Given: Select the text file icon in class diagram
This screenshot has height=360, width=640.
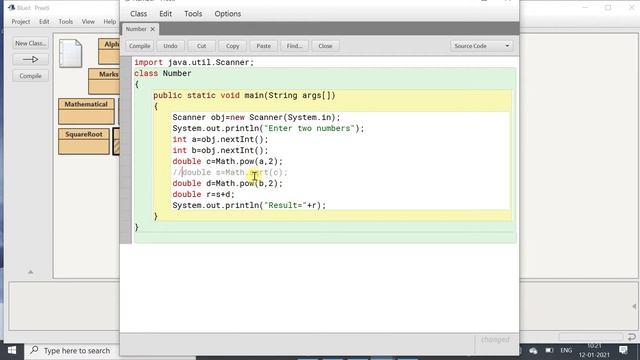Looking at the screenshot, I should 71,53.
